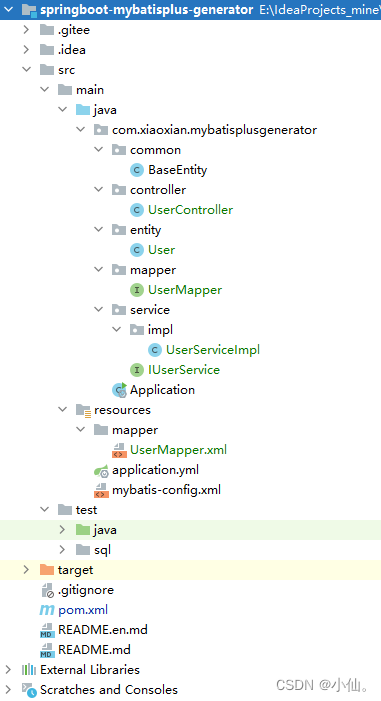Expand the target folder arrow

[26, 570]
